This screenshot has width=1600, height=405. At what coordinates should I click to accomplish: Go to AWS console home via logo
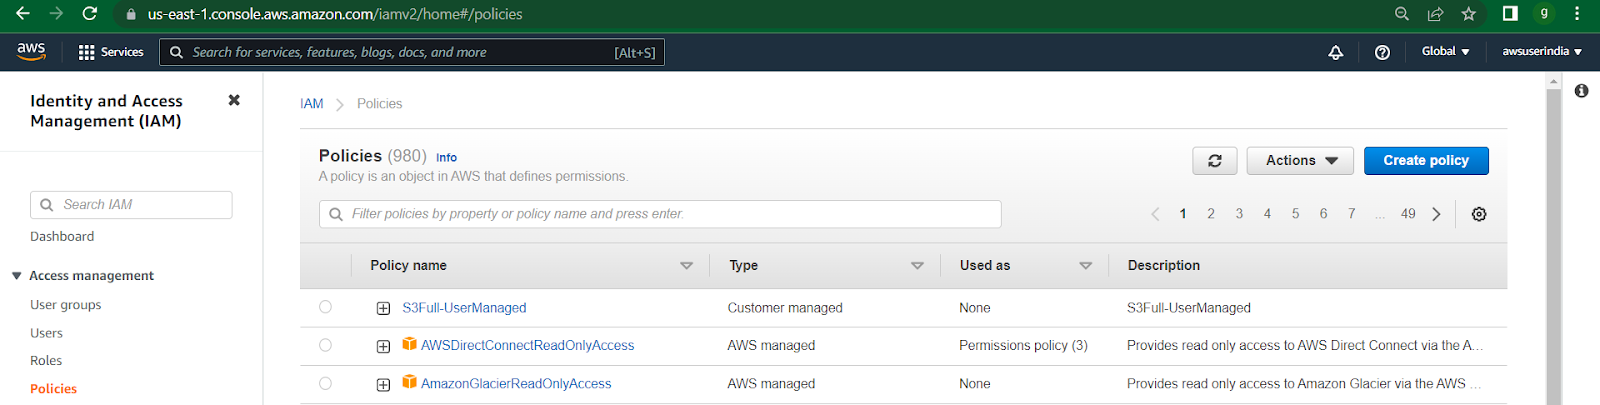point(31,51)
